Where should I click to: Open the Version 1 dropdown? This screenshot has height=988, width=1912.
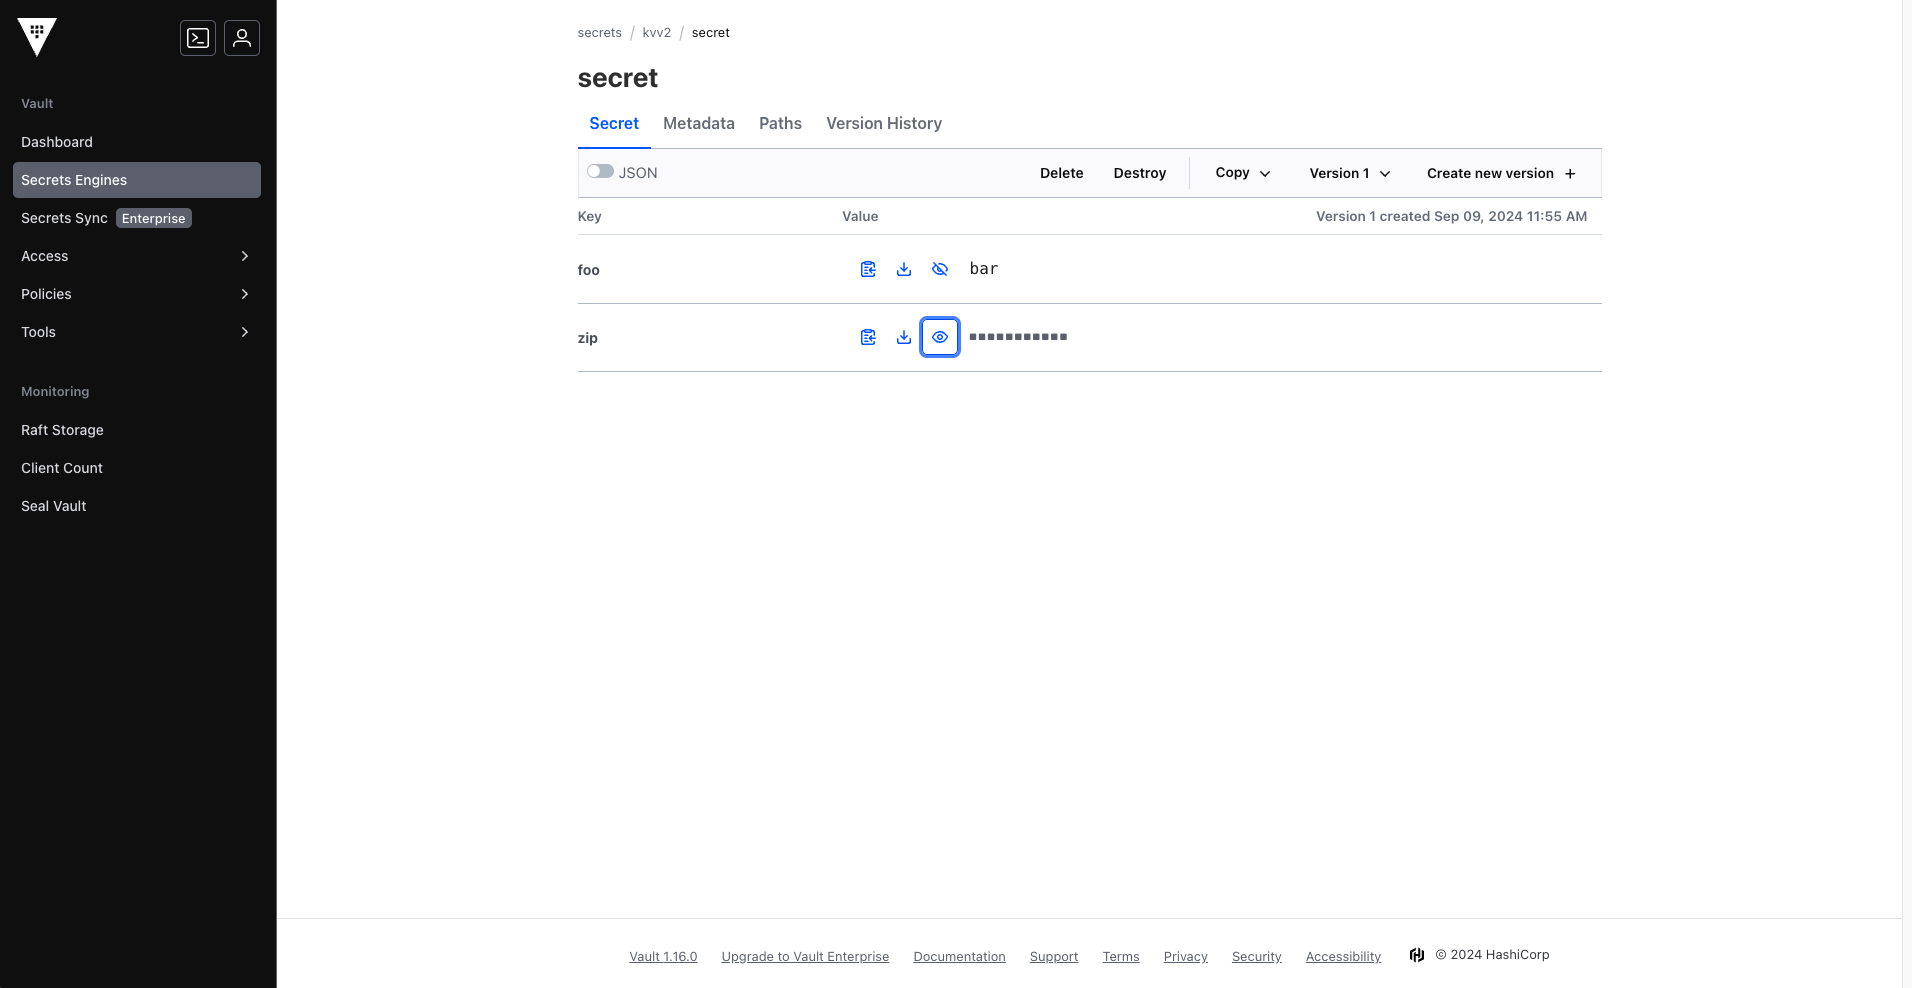click(x=1350, y=173)
